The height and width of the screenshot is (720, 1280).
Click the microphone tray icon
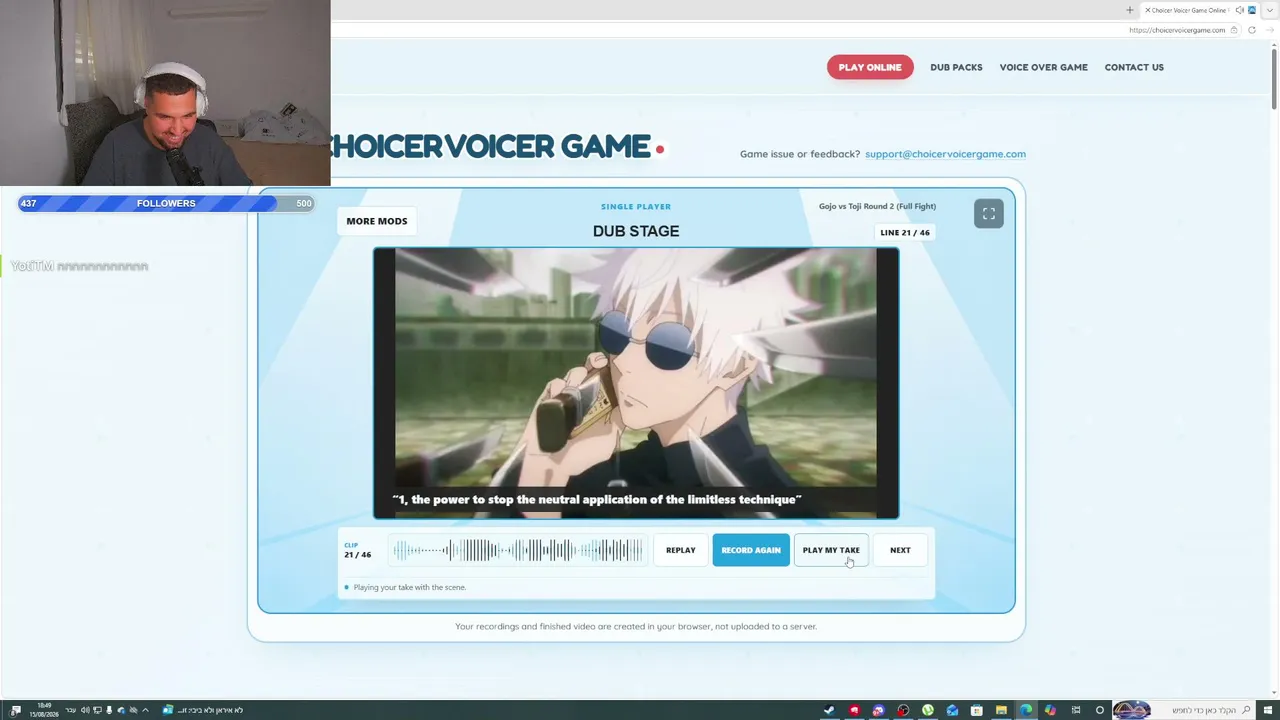109,710
